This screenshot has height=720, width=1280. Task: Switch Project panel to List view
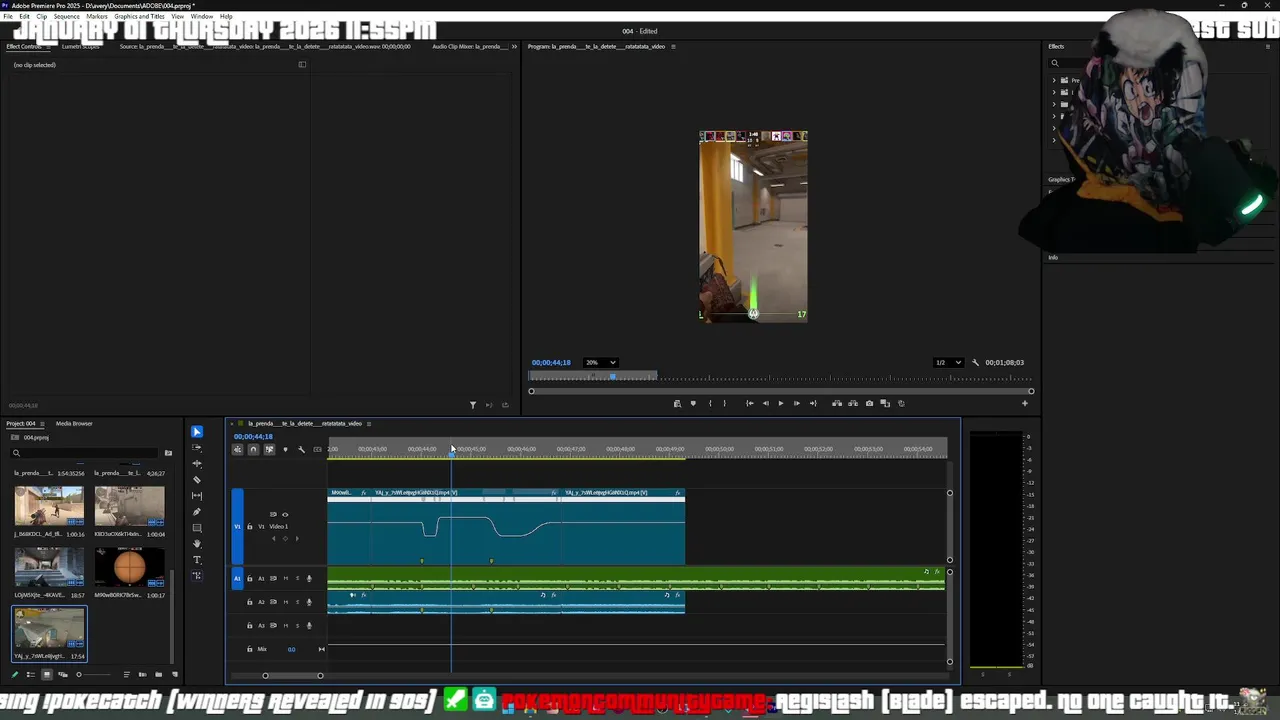tap(29, 674)
